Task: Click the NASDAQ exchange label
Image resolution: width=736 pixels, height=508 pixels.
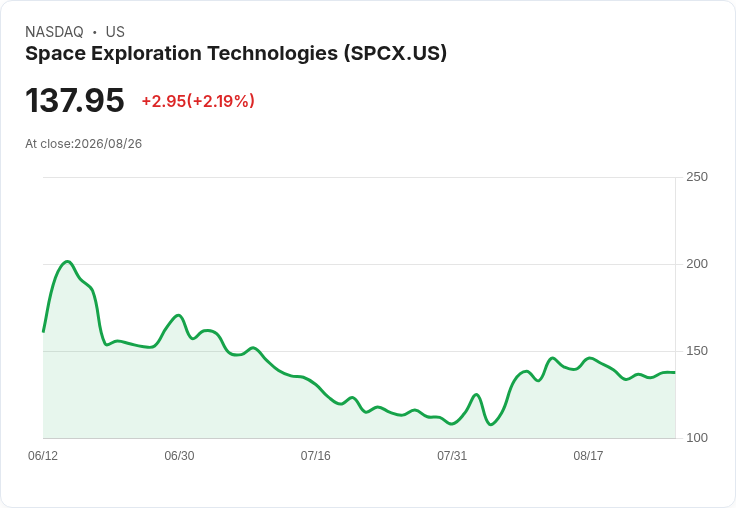Action: click(54, 32)
